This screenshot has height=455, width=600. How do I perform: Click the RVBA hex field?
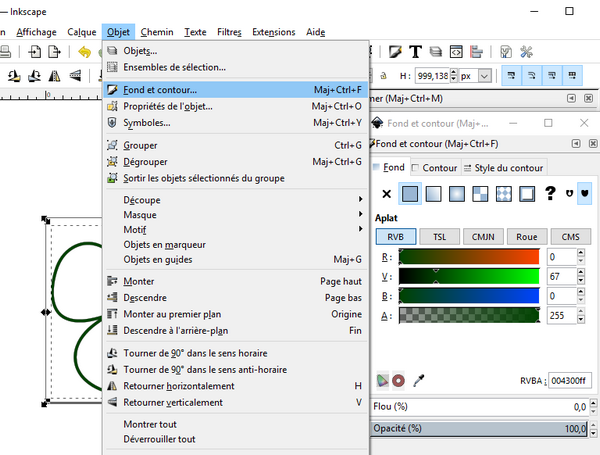pos(569,381)
